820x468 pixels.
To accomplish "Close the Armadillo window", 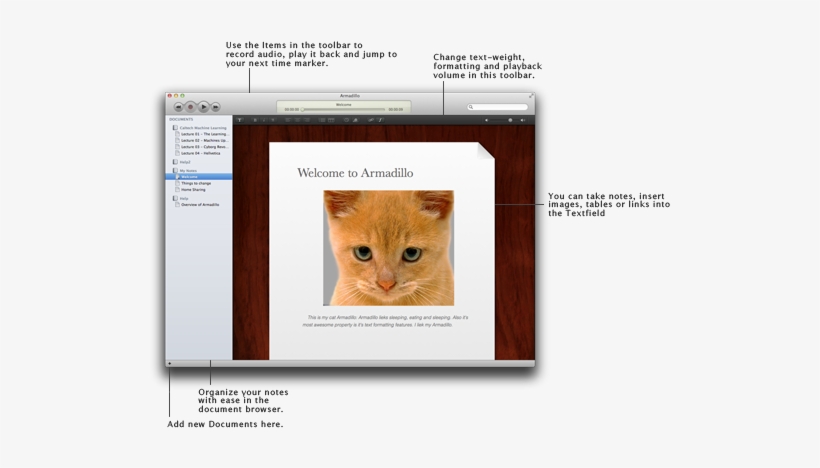I will click(169, 96).
